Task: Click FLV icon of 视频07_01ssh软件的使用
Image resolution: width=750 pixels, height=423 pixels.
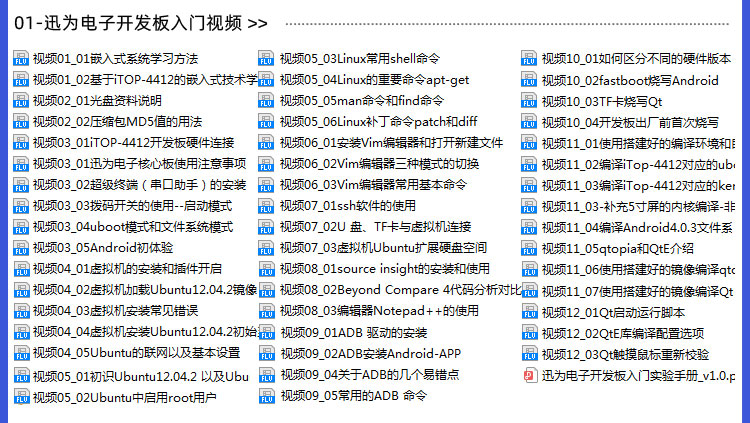Action: tap(266, 206)
